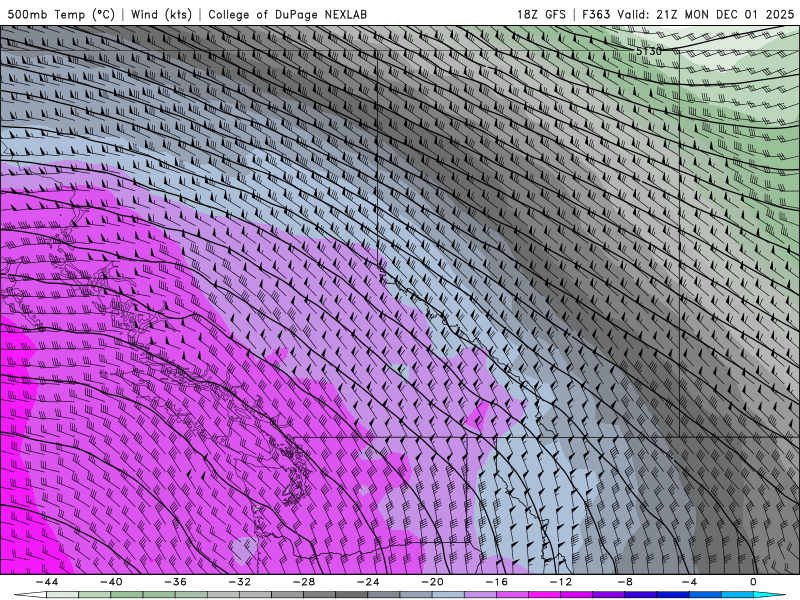
Task: Click the -32 color bar label
Action: point(239,582)
